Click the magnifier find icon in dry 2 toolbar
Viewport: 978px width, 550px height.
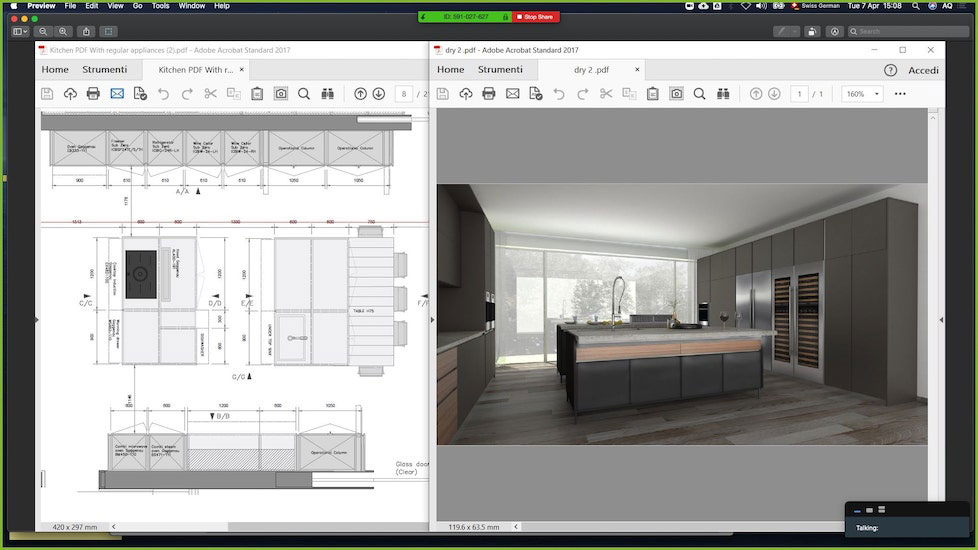[x=699, y=94]
